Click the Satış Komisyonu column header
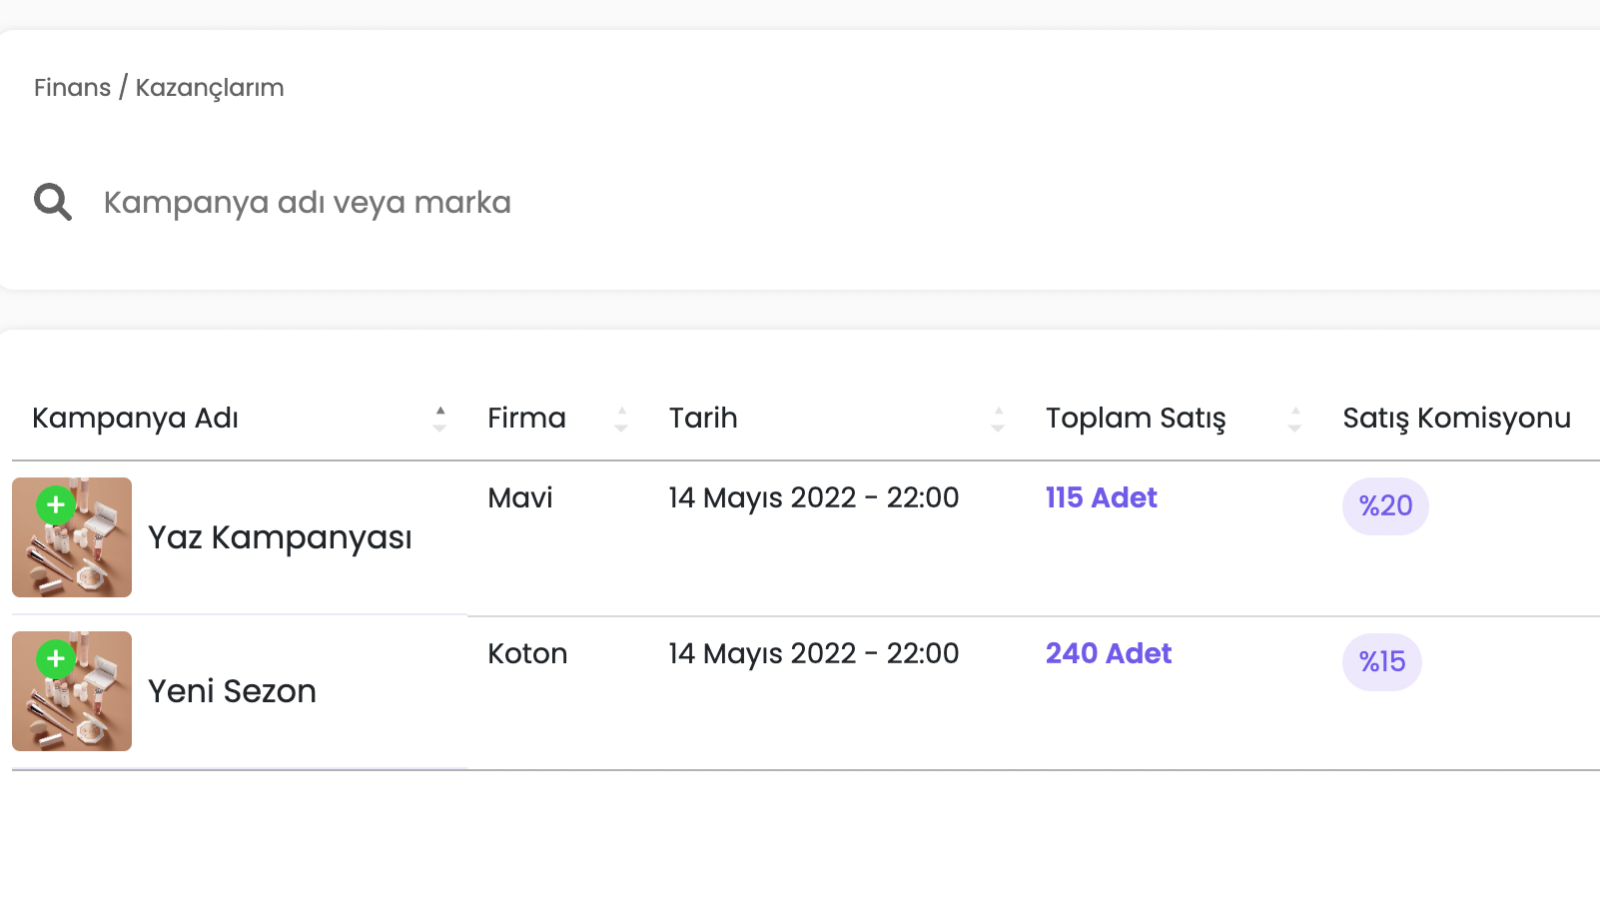 (1456, 419)
